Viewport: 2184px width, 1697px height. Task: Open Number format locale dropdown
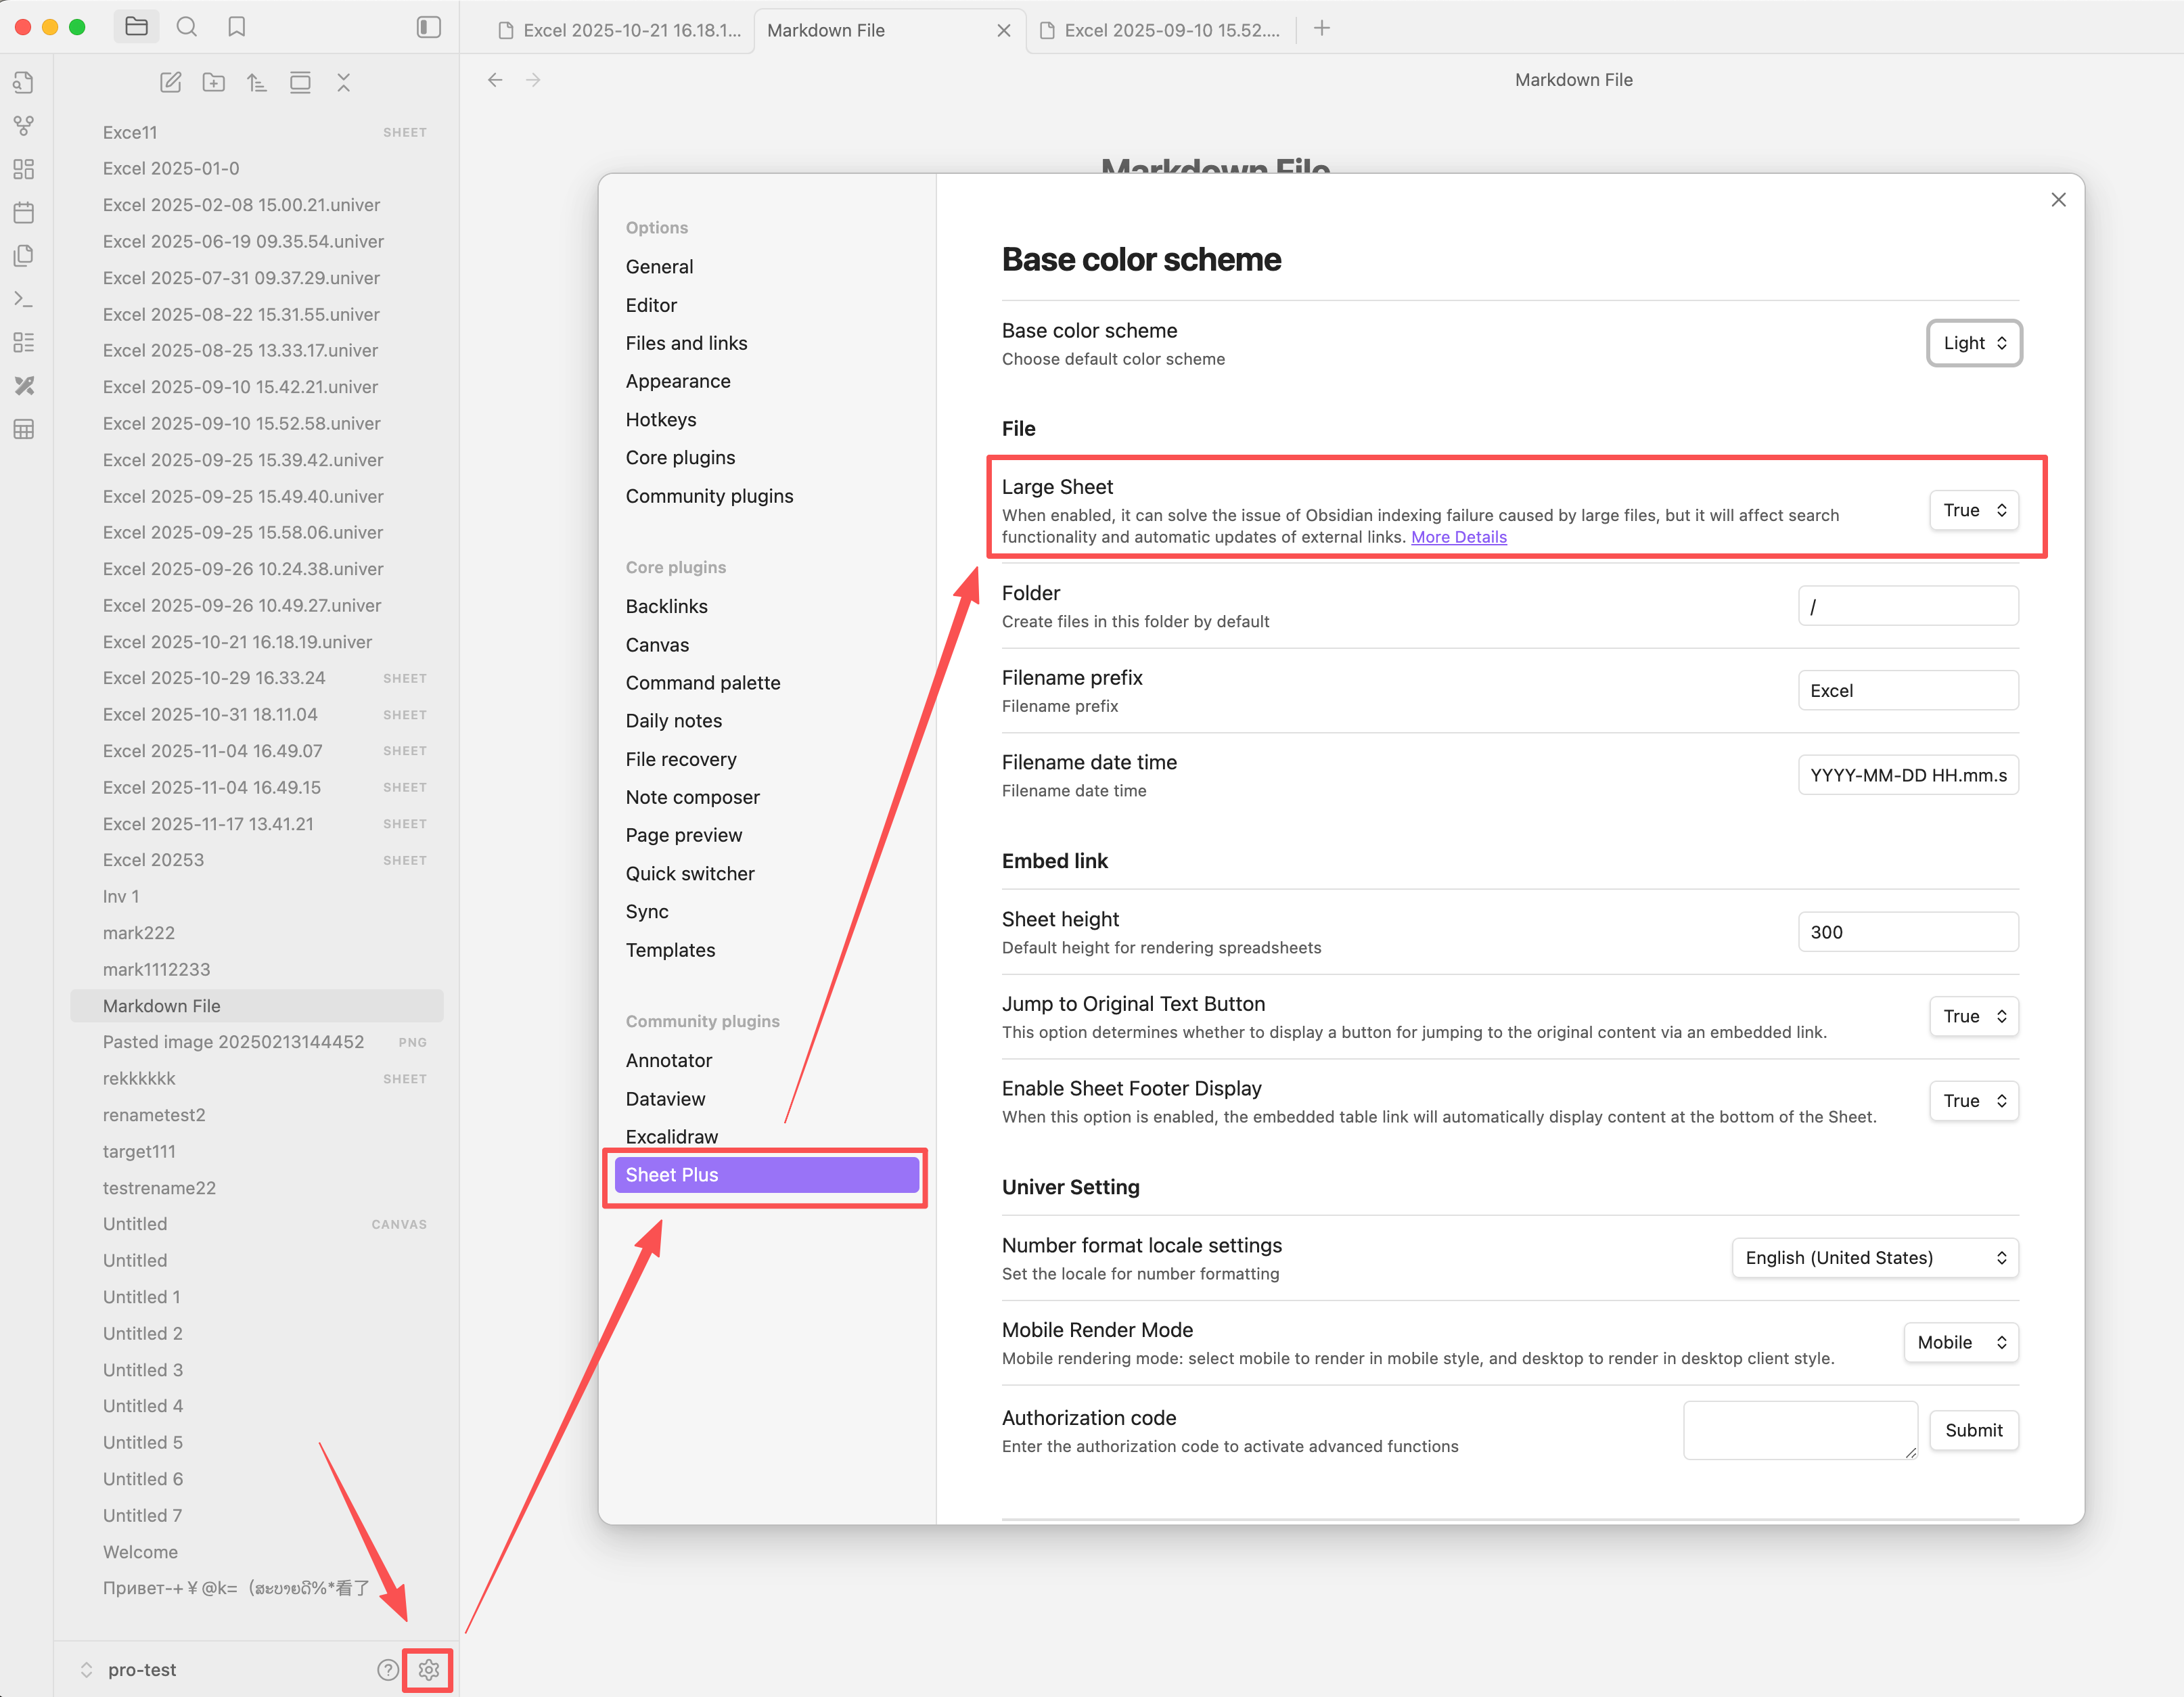pyautogui.click(x=1874, y=1257)
